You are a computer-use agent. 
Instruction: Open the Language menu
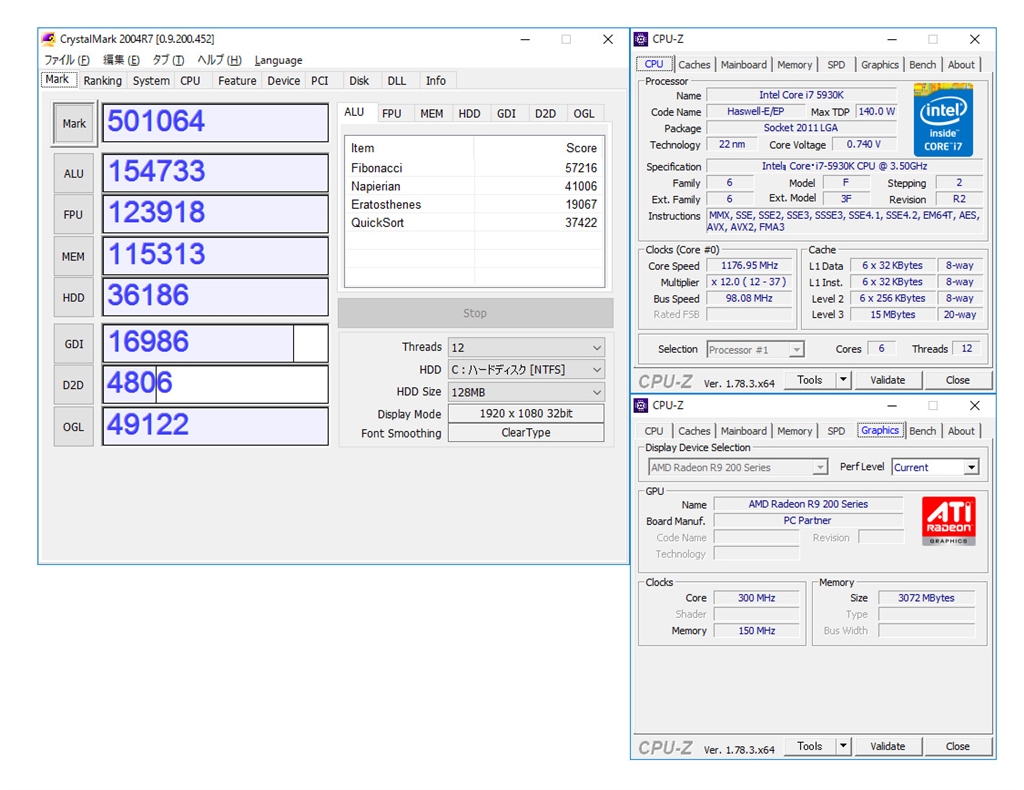pos(278,60)
